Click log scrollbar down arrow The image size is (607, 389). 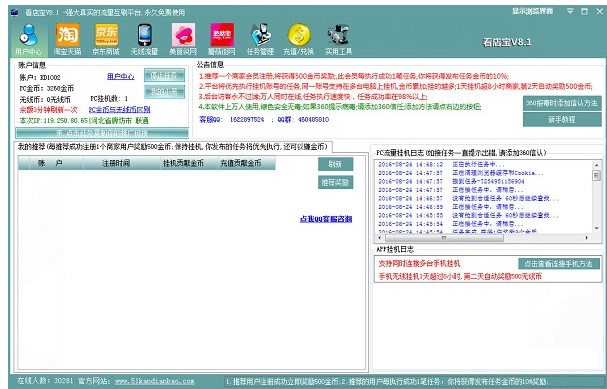[x=597, y=229]
